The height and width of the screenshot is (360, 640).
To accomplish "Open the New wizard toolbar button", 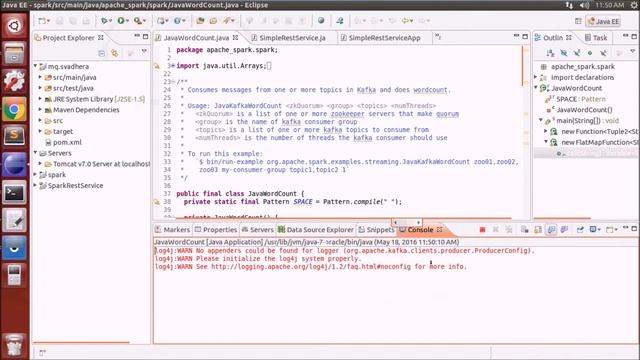I will (x=42, y=20).
